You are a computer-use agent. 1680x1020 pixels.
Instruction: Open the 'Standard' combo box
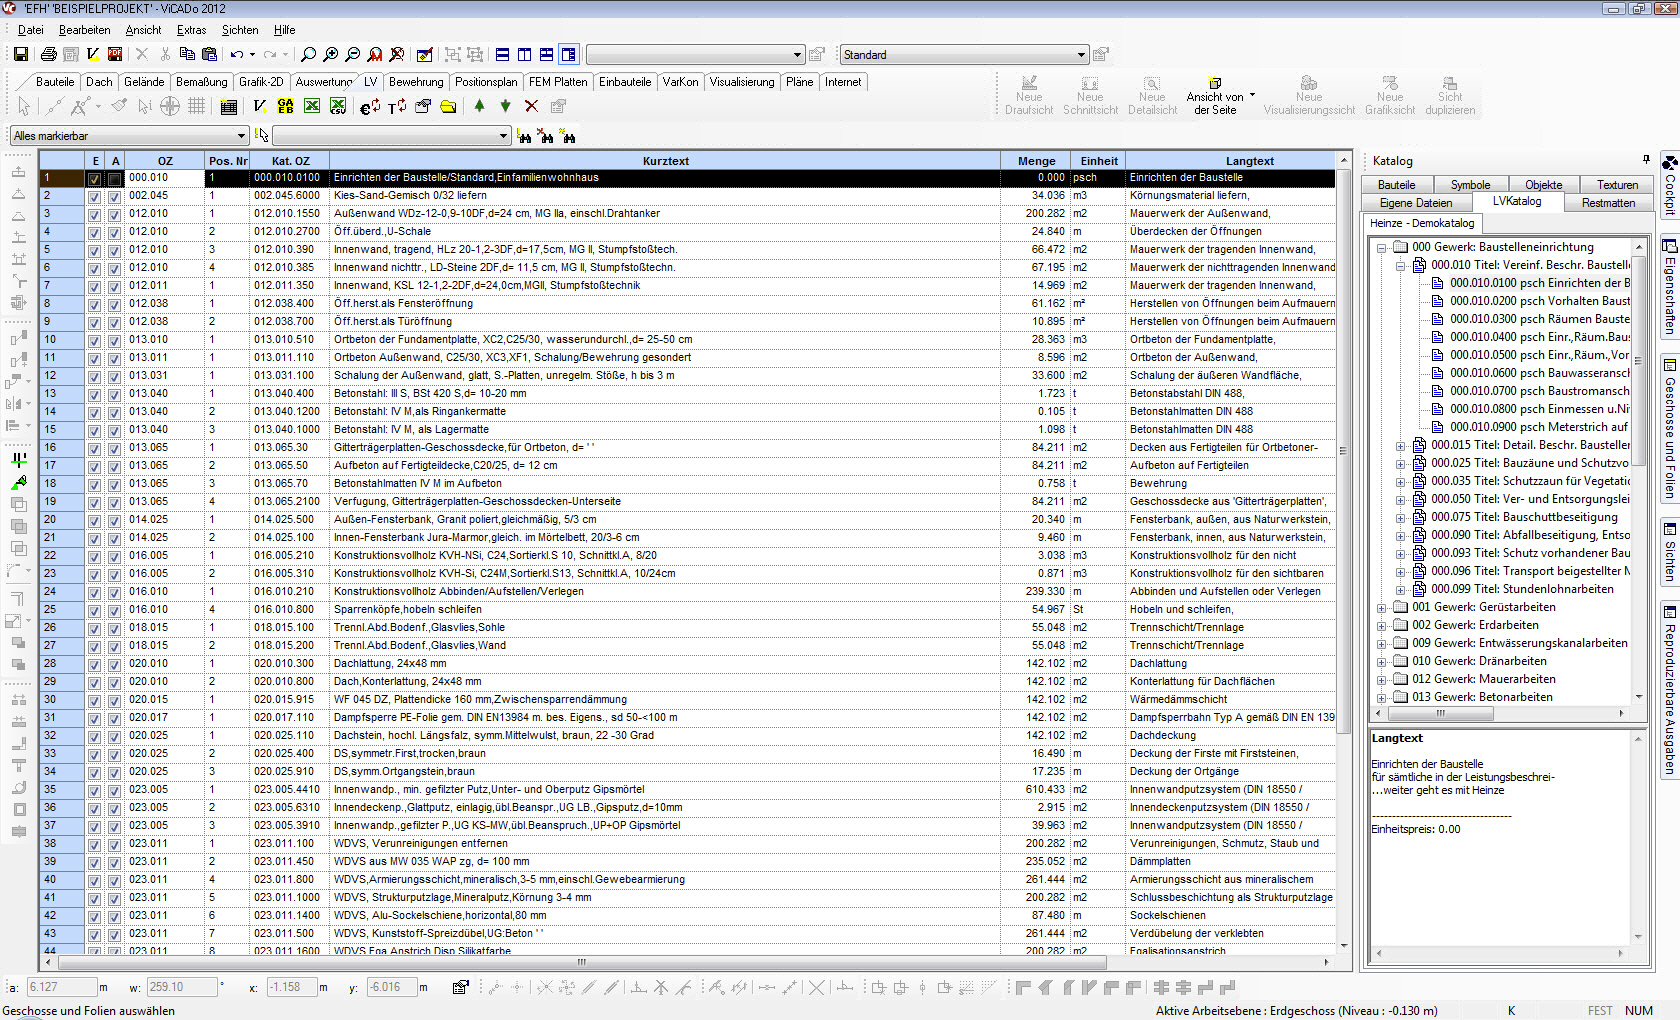[964, 55]
